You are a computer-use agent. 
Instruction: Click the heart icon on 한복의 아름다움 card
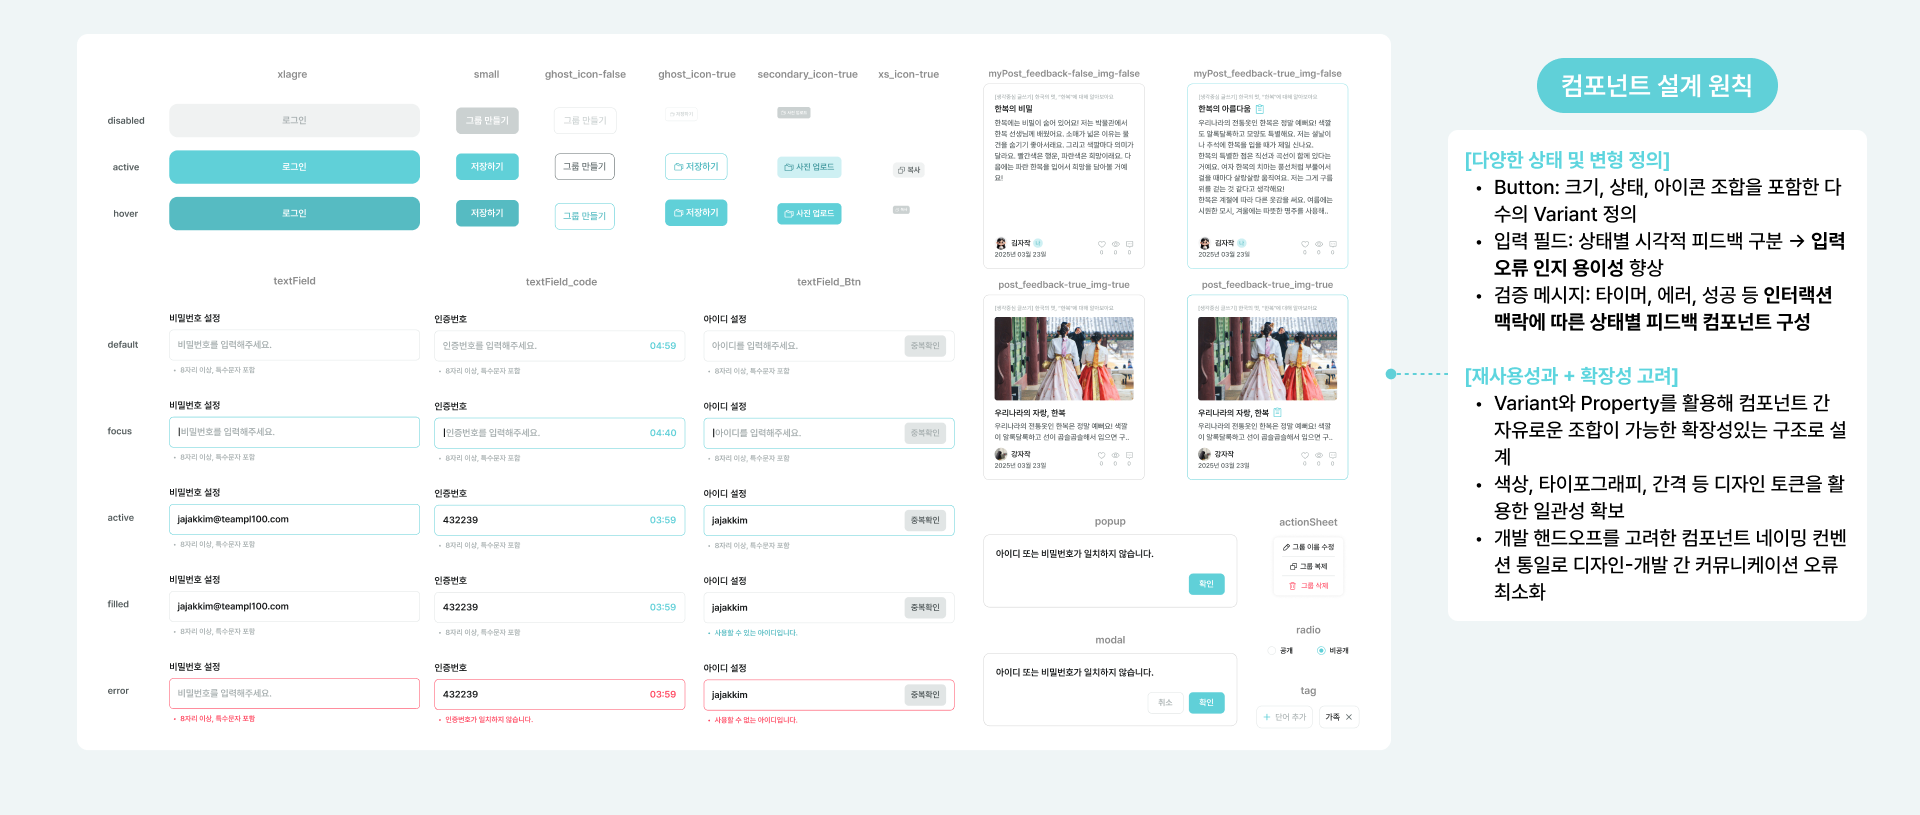pyautogui.click(x=1305, y=244)
